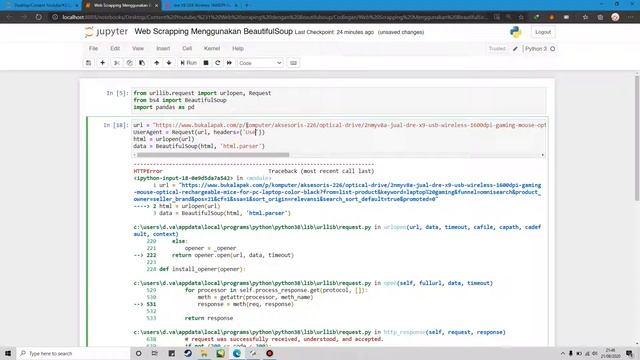640x360 pixels.
Task: Paste cells below with the clipboard icon
Action: [142, 63]
